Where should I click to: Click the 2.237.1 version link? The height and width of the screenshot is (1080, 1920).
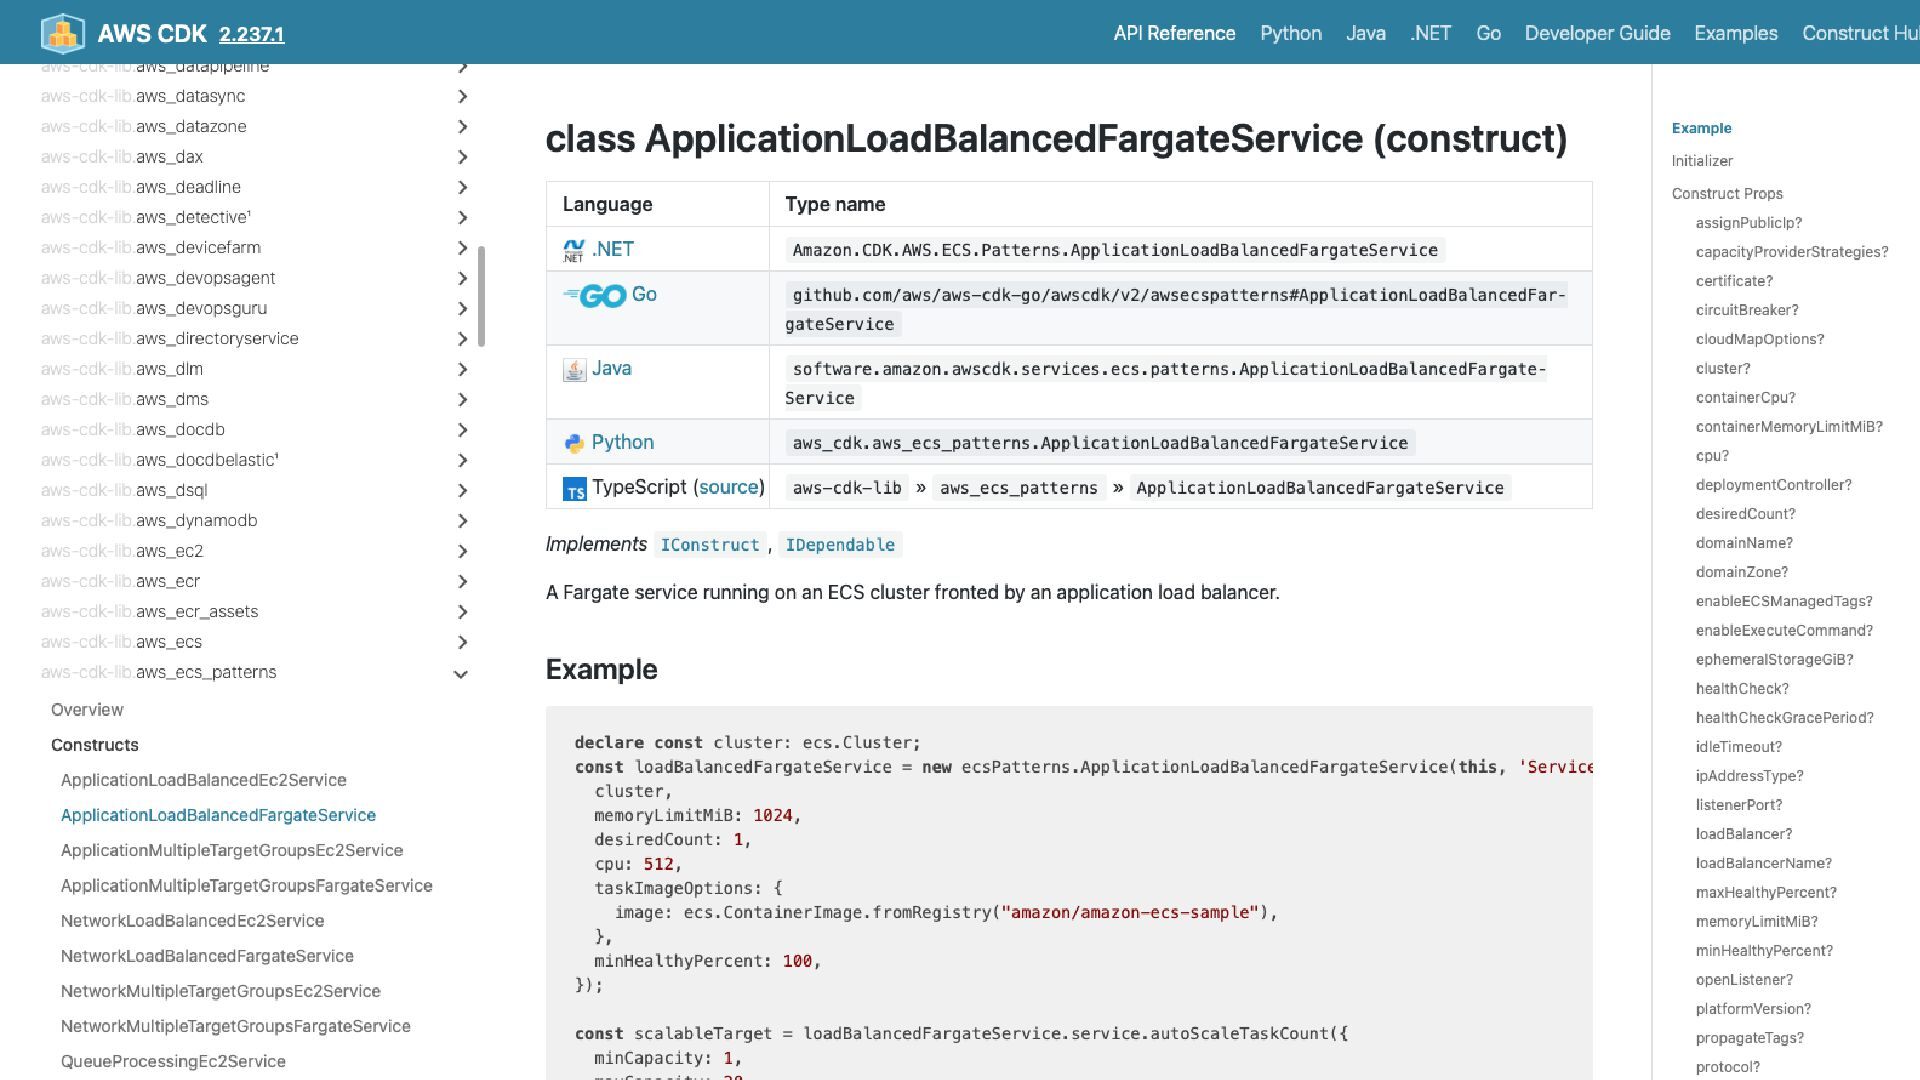click(251, 34)
